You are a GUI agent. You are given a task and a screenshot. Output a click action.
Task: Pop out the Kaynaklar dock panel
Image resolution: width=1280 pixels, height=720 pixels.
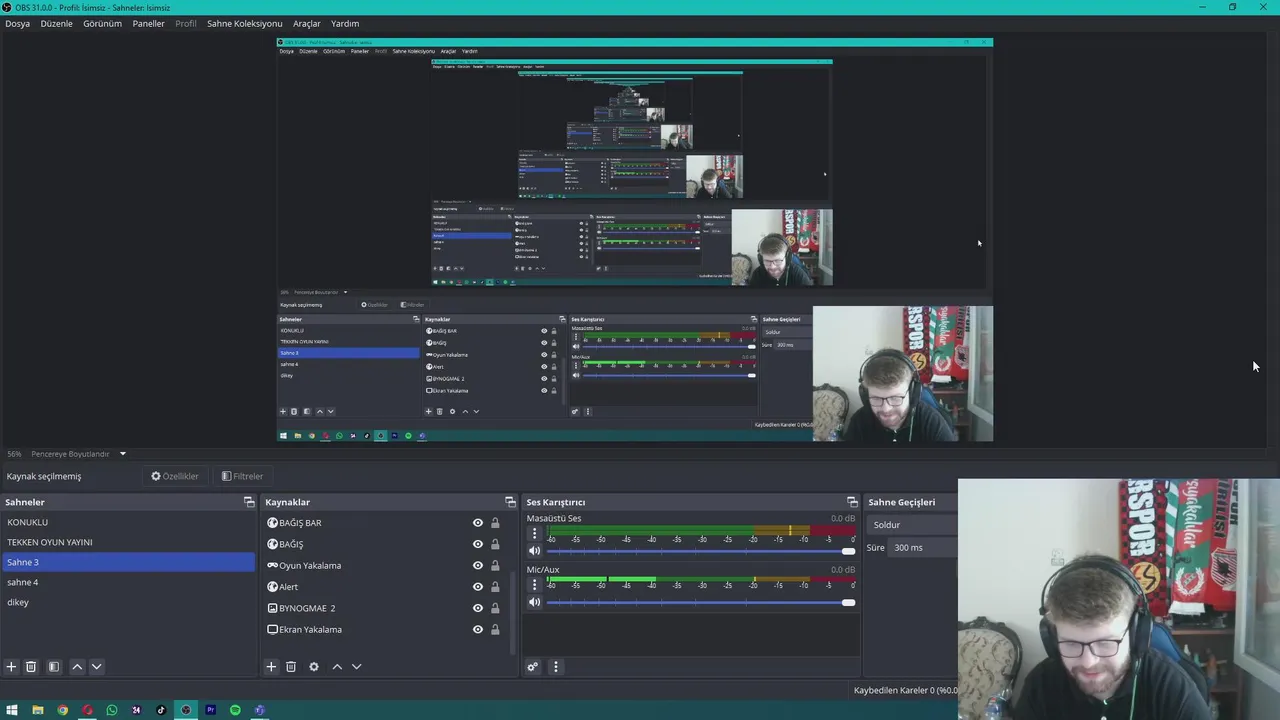[510, 502]
